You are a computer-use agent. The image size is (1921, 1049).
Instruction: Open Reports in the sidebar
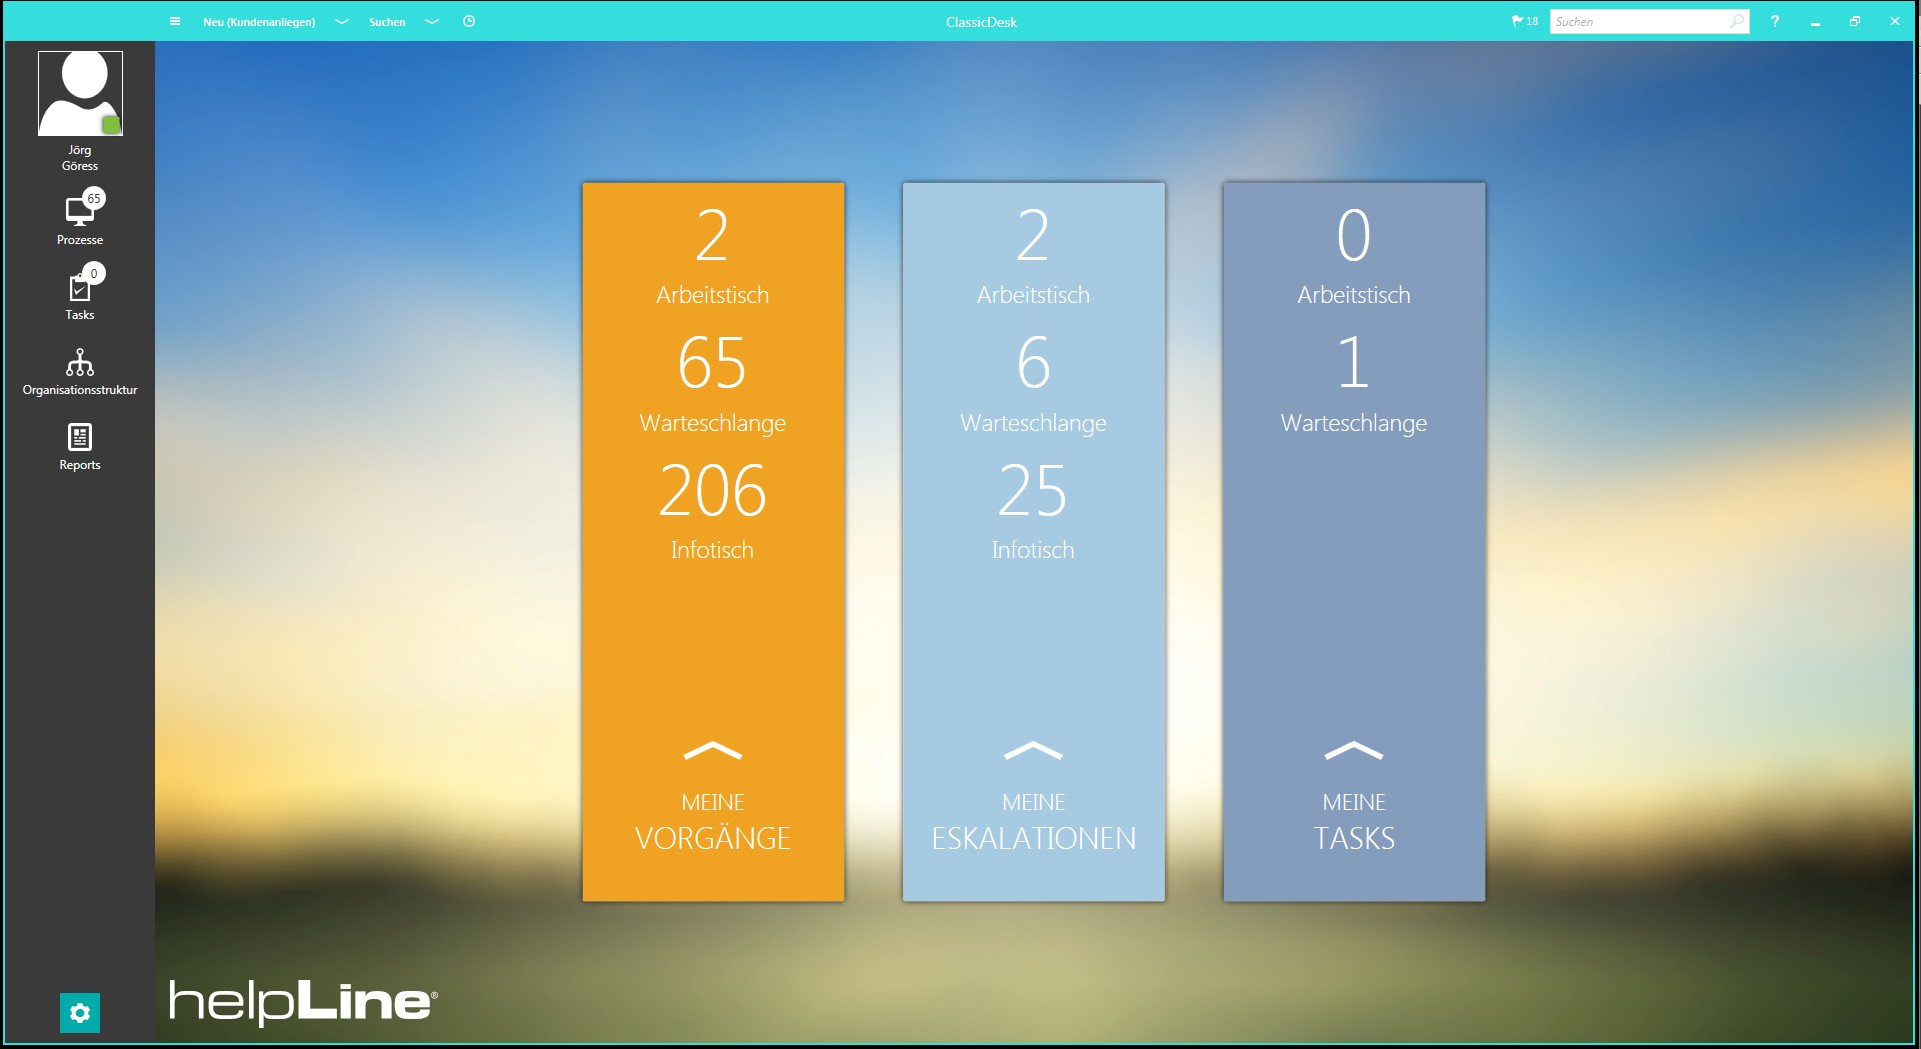(x=80, y=447)
